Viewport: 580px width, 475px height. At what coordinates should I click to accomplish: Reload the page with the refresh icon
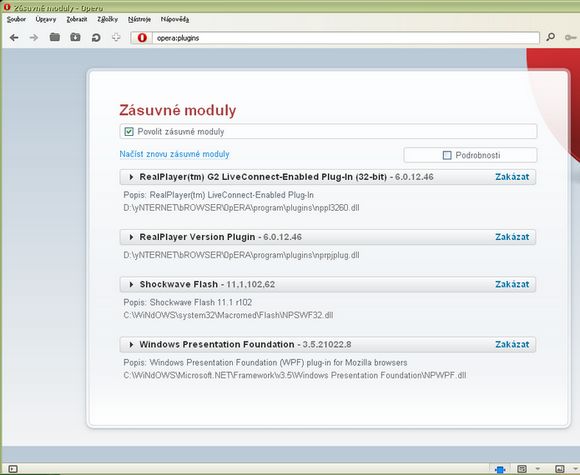click(x=96, y=38)
